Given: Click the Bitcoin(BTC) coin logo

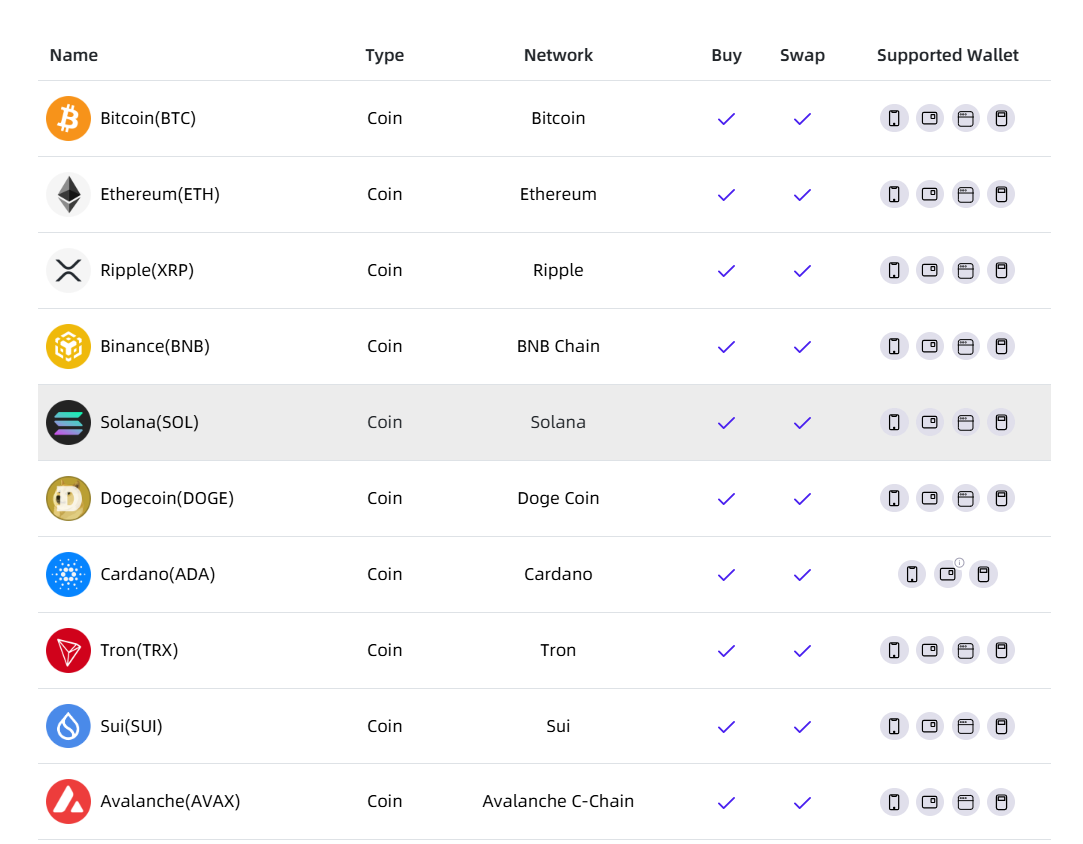Looking at the screenshot, I should tap(68, 118).
